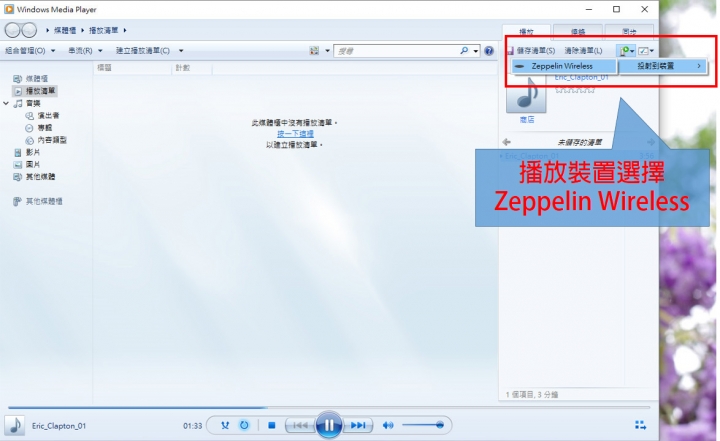This screenshot has height=441, width=720.
Task: Switch to the 播放 tab
Action: (526, 31)
